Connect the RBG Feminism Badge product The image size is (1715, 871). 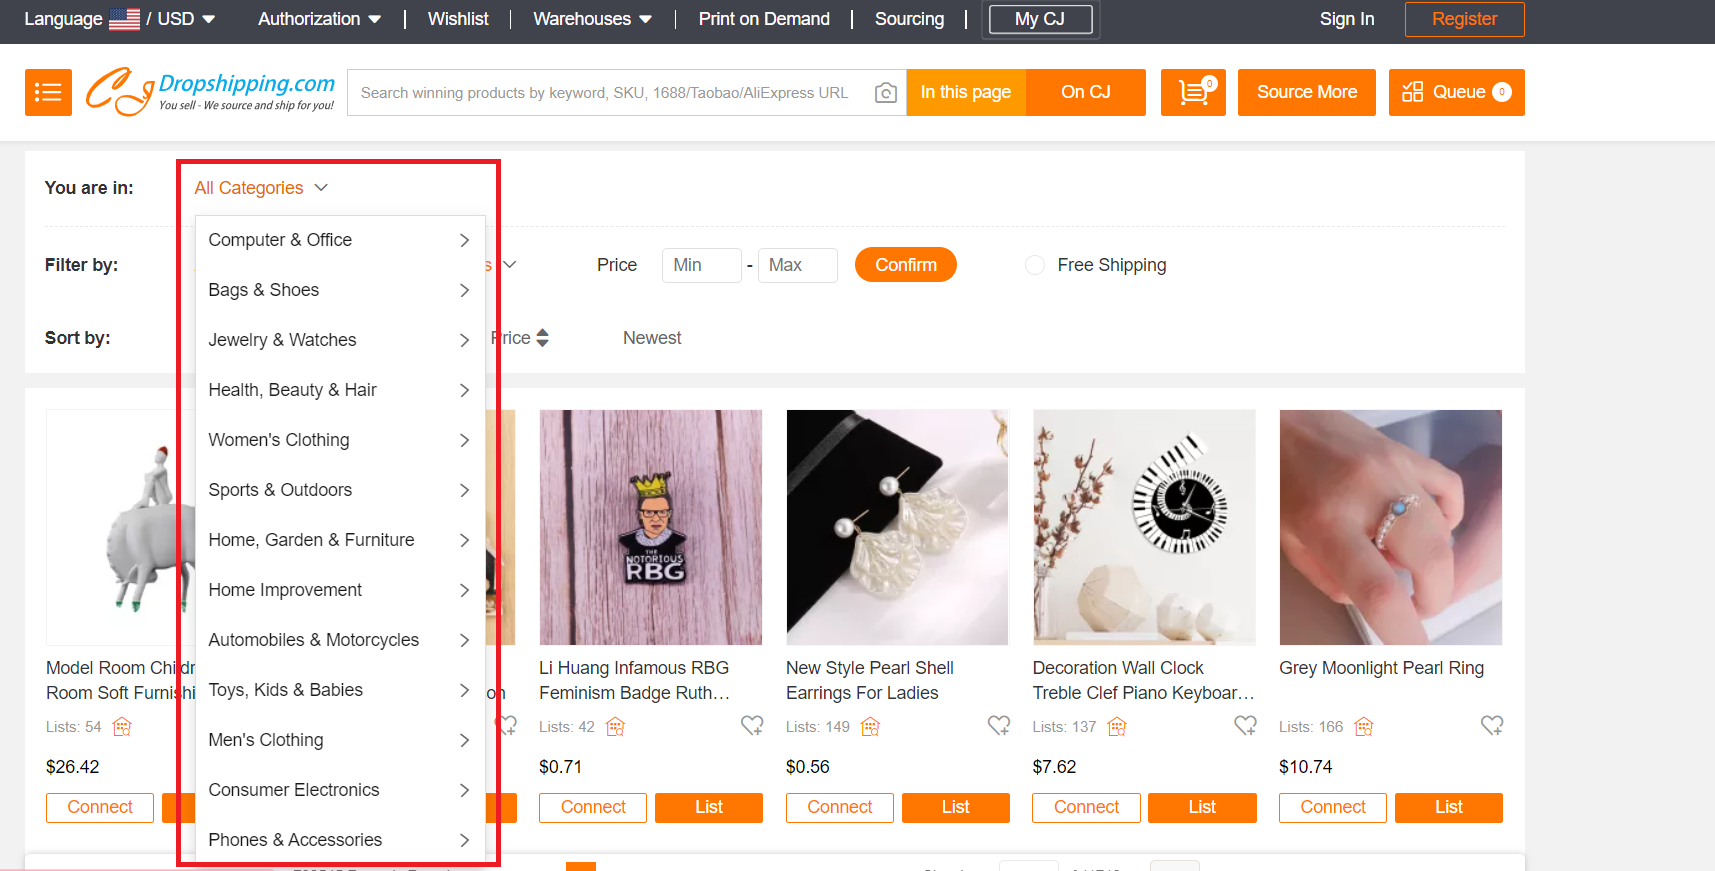(x=593, y=807)
